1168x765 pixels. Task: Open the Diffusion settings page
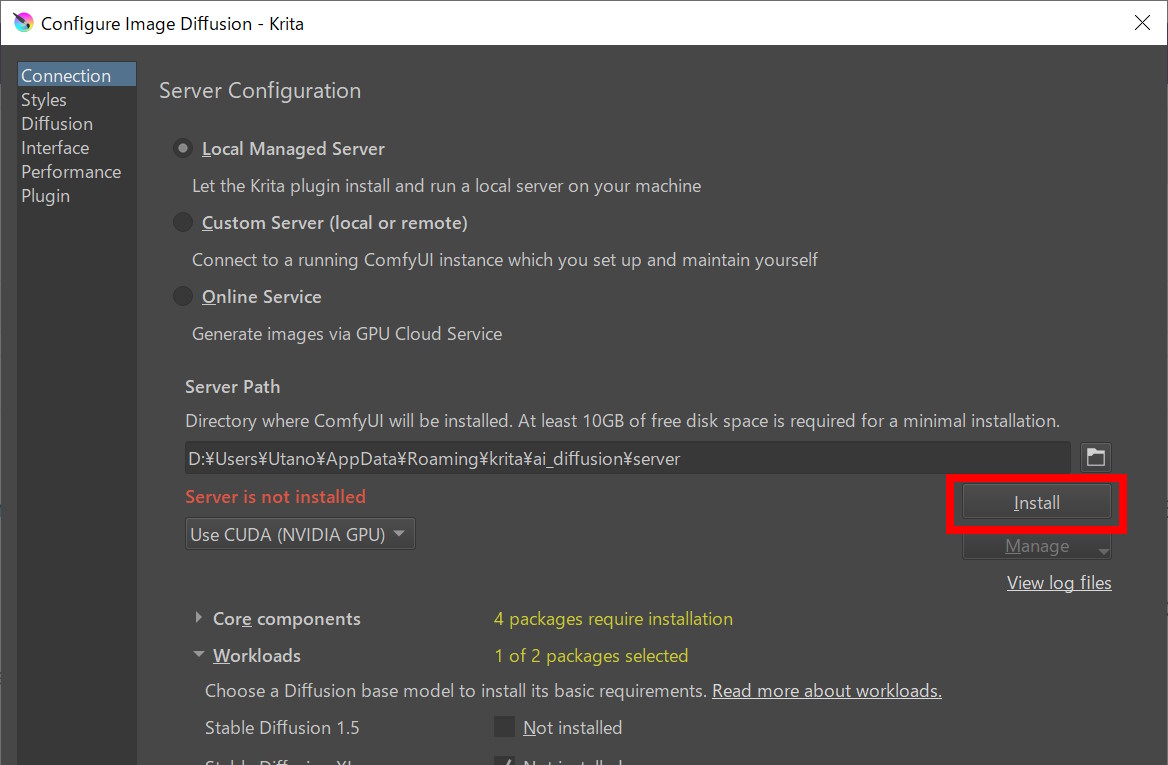click(77, 124)
